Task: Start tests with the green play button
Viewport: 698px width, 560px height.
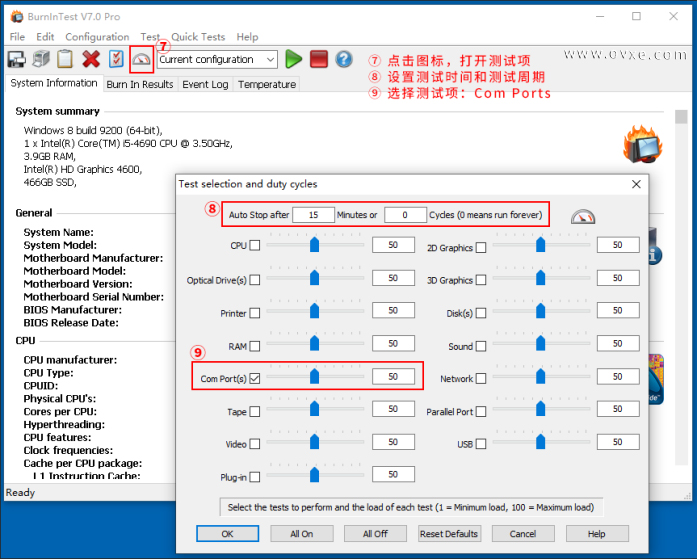Action: pos(293,59)
